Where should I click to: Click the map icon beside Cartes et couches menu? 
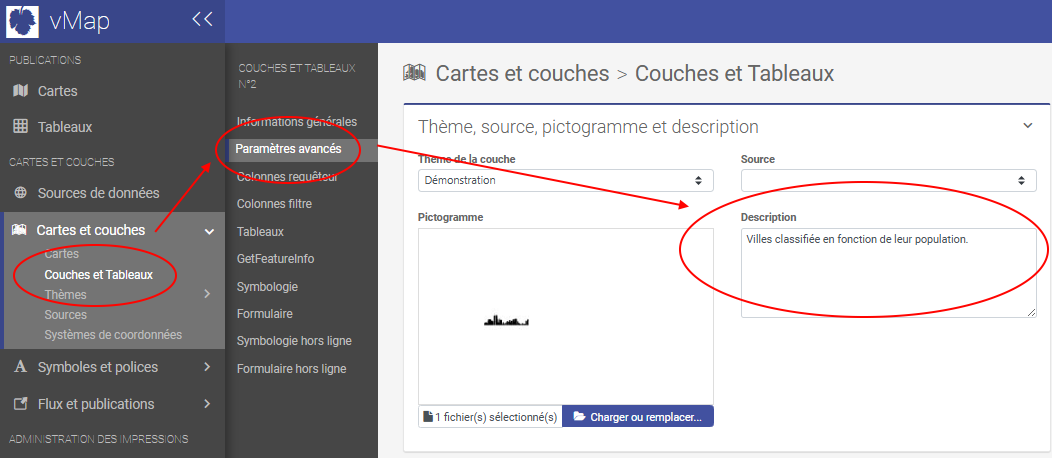pyautogui.click(x=19, y=231)
